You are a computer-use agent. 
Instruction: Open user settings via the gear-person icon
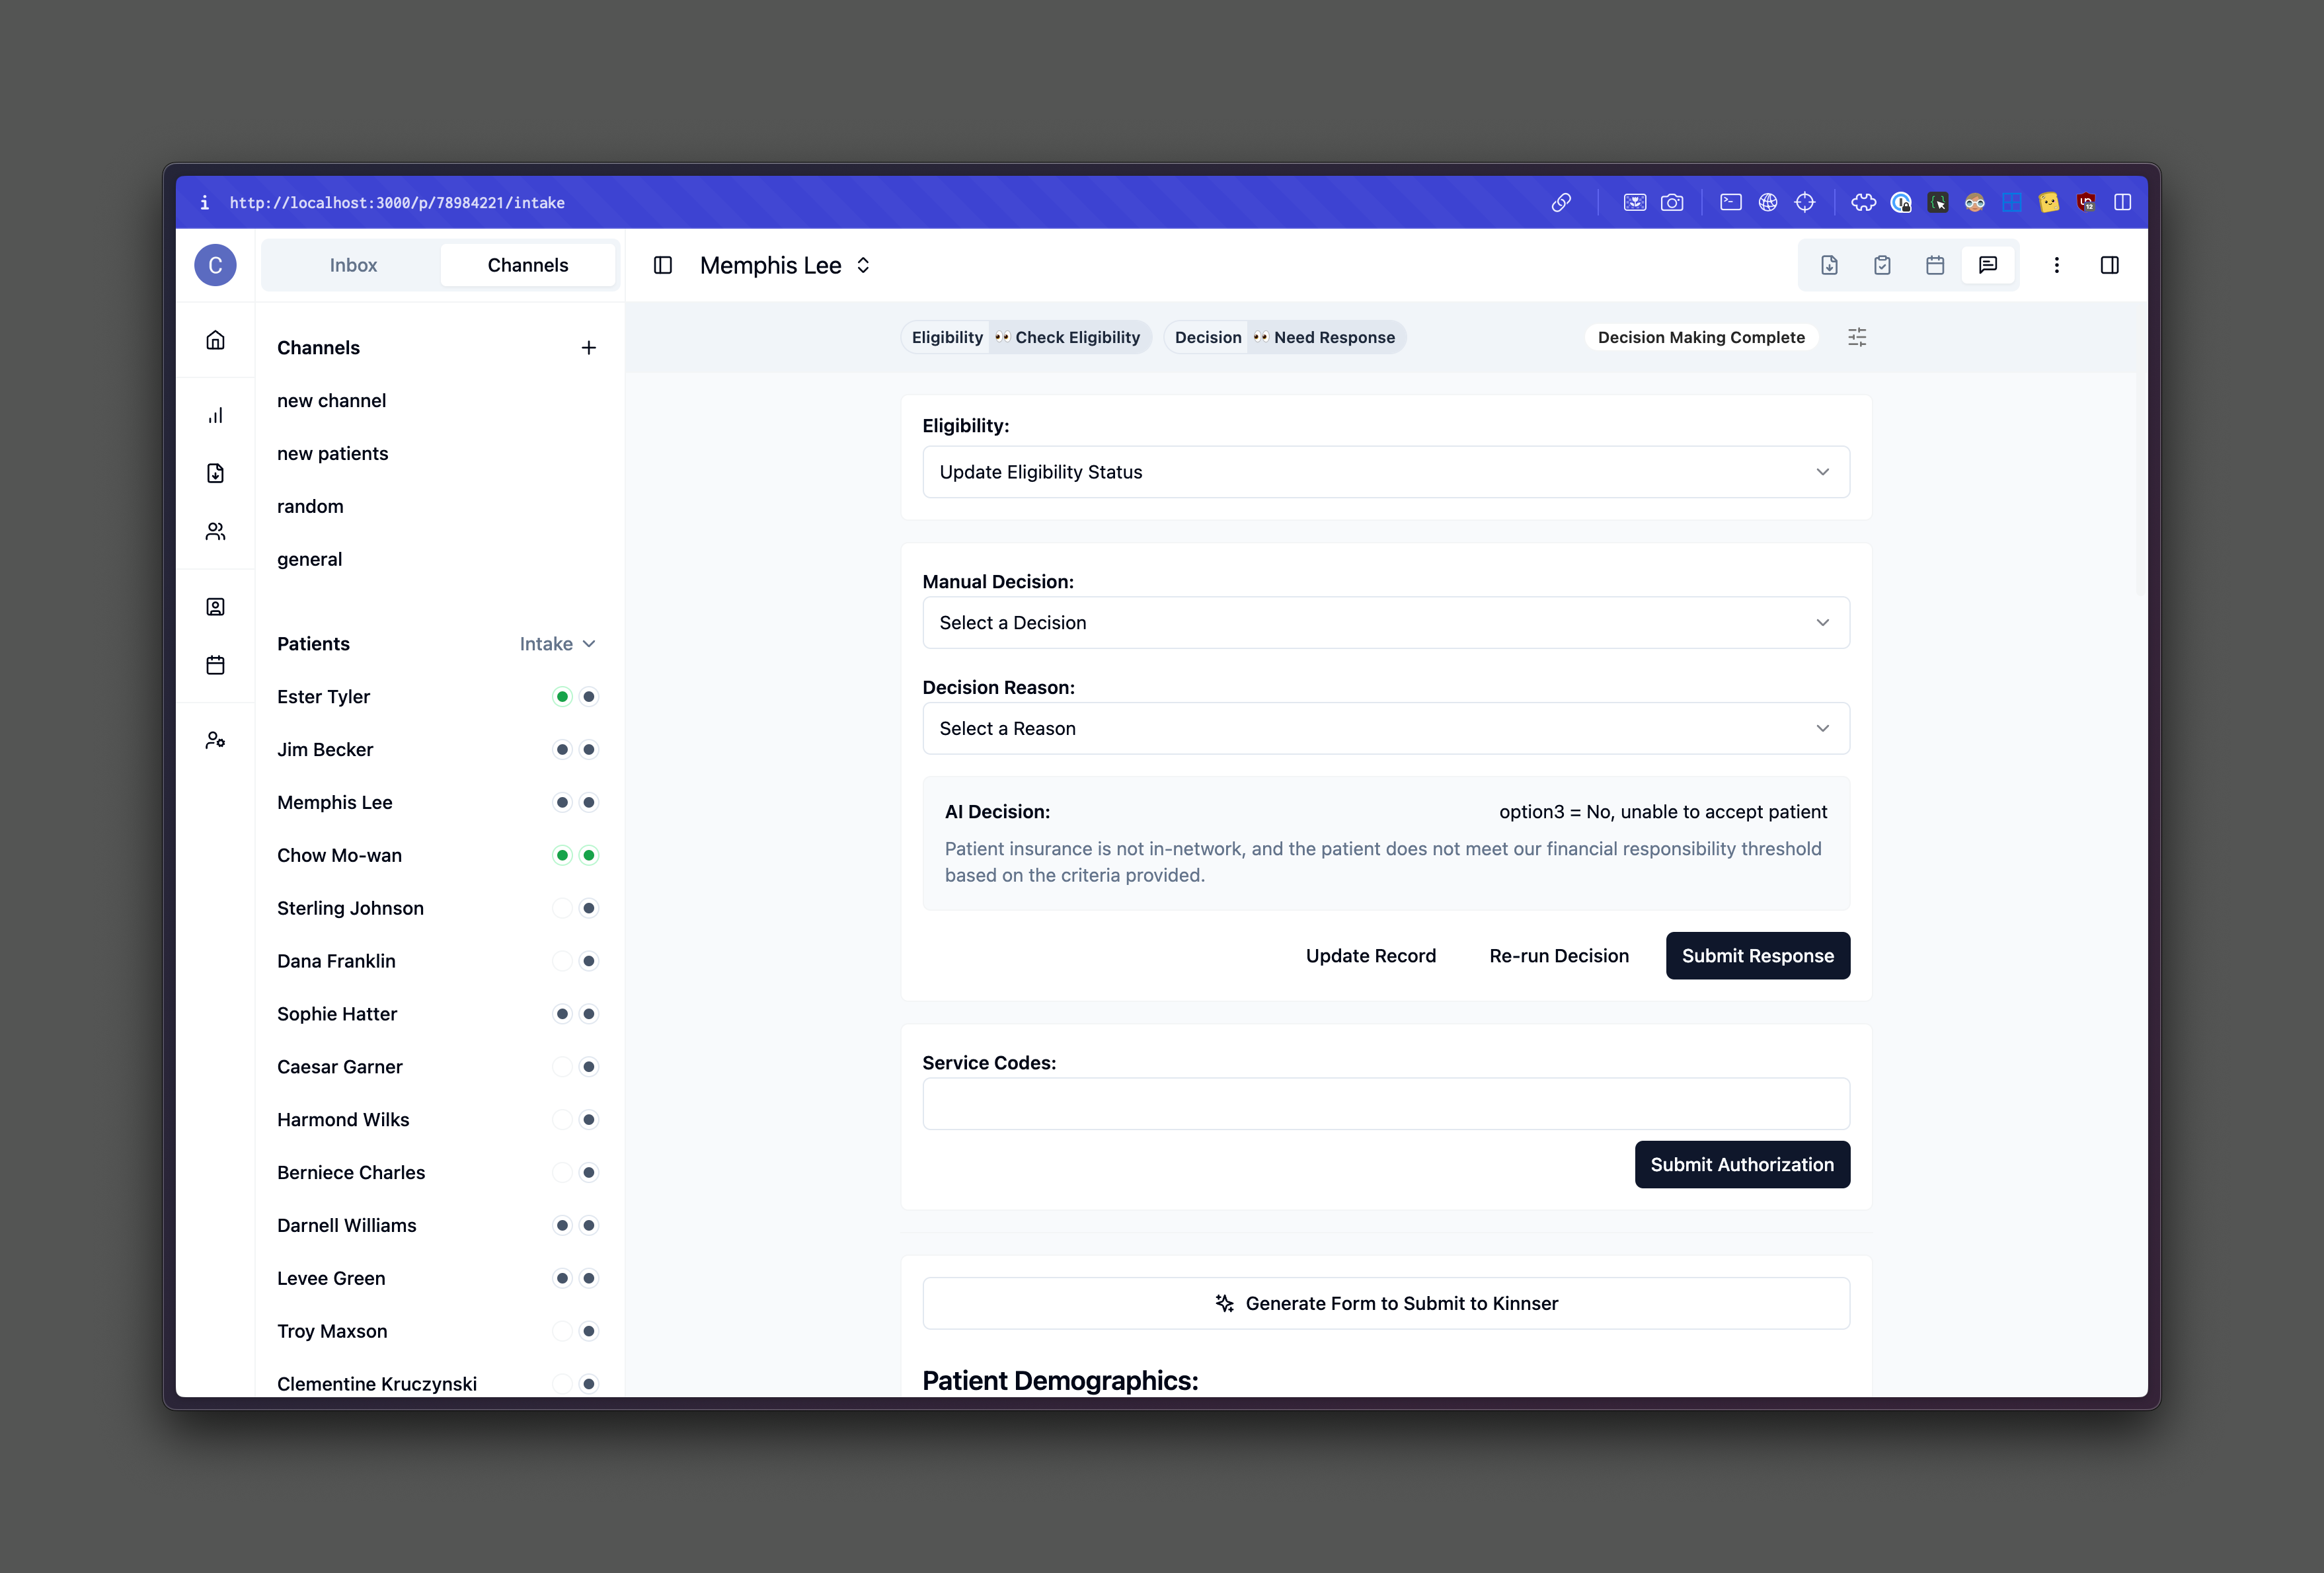coord(216,739)
